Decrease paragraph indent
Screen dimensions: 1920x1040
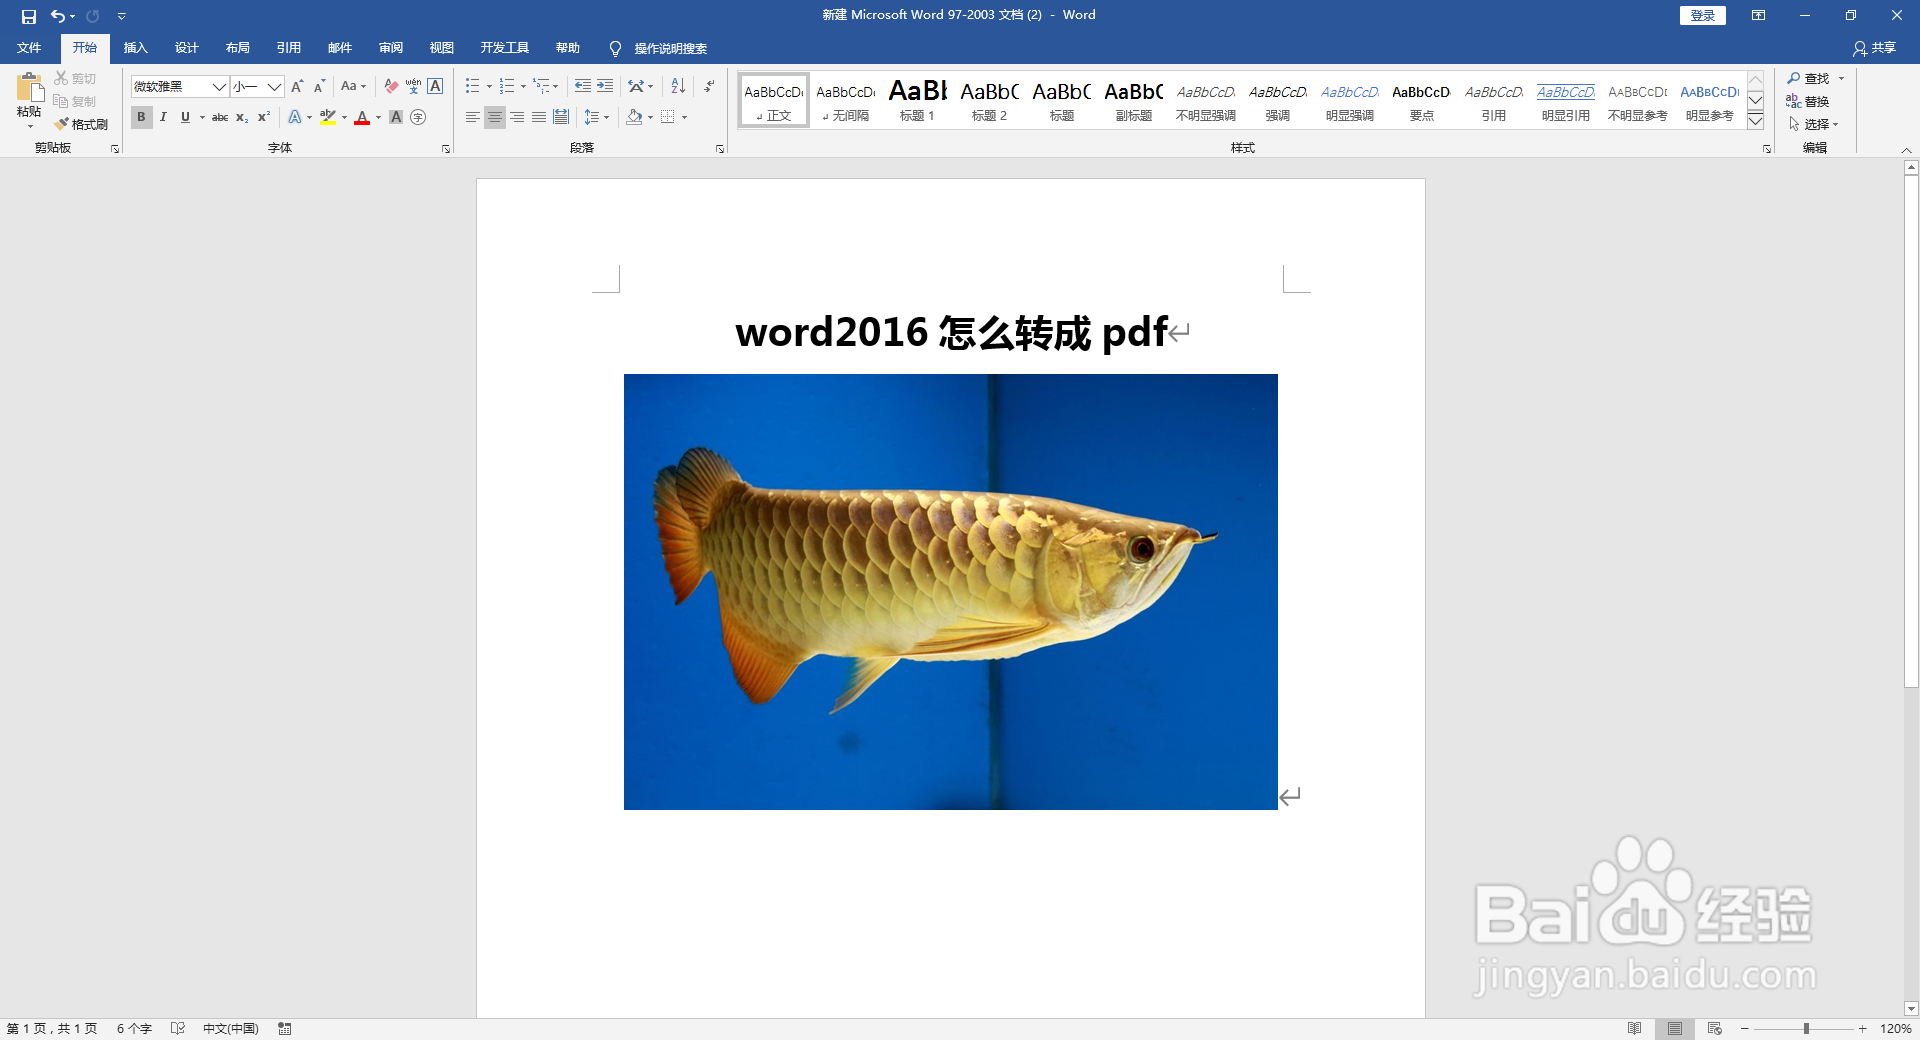(x=583, y=86)
